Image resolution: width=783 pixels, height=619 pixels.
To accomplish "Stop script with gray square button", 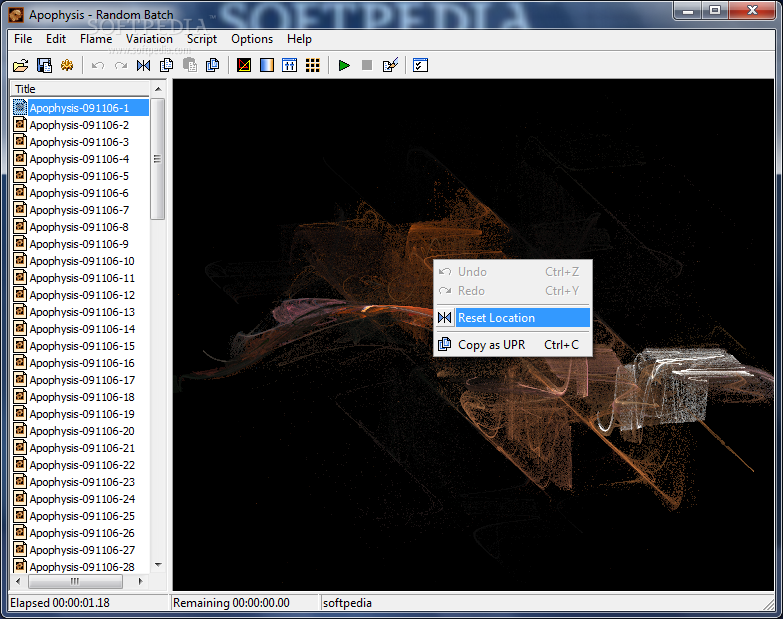I will click(x=367, y=65).
